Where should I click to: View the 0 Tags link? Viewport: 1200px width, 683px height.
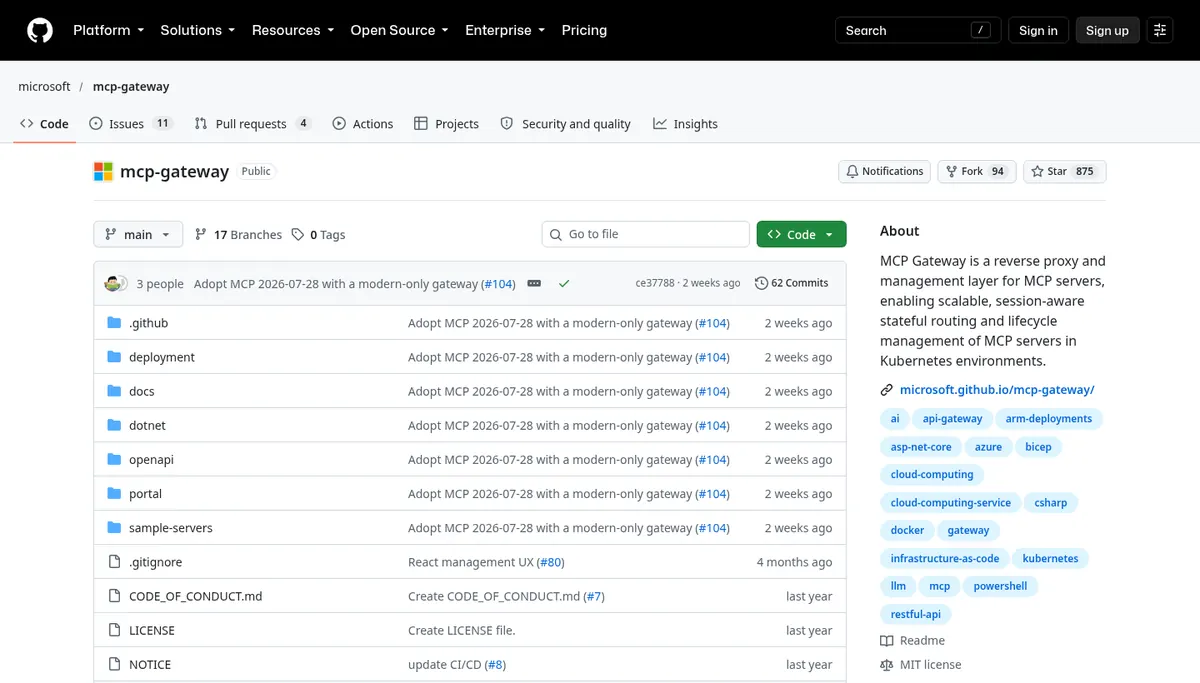click(318, 234)
